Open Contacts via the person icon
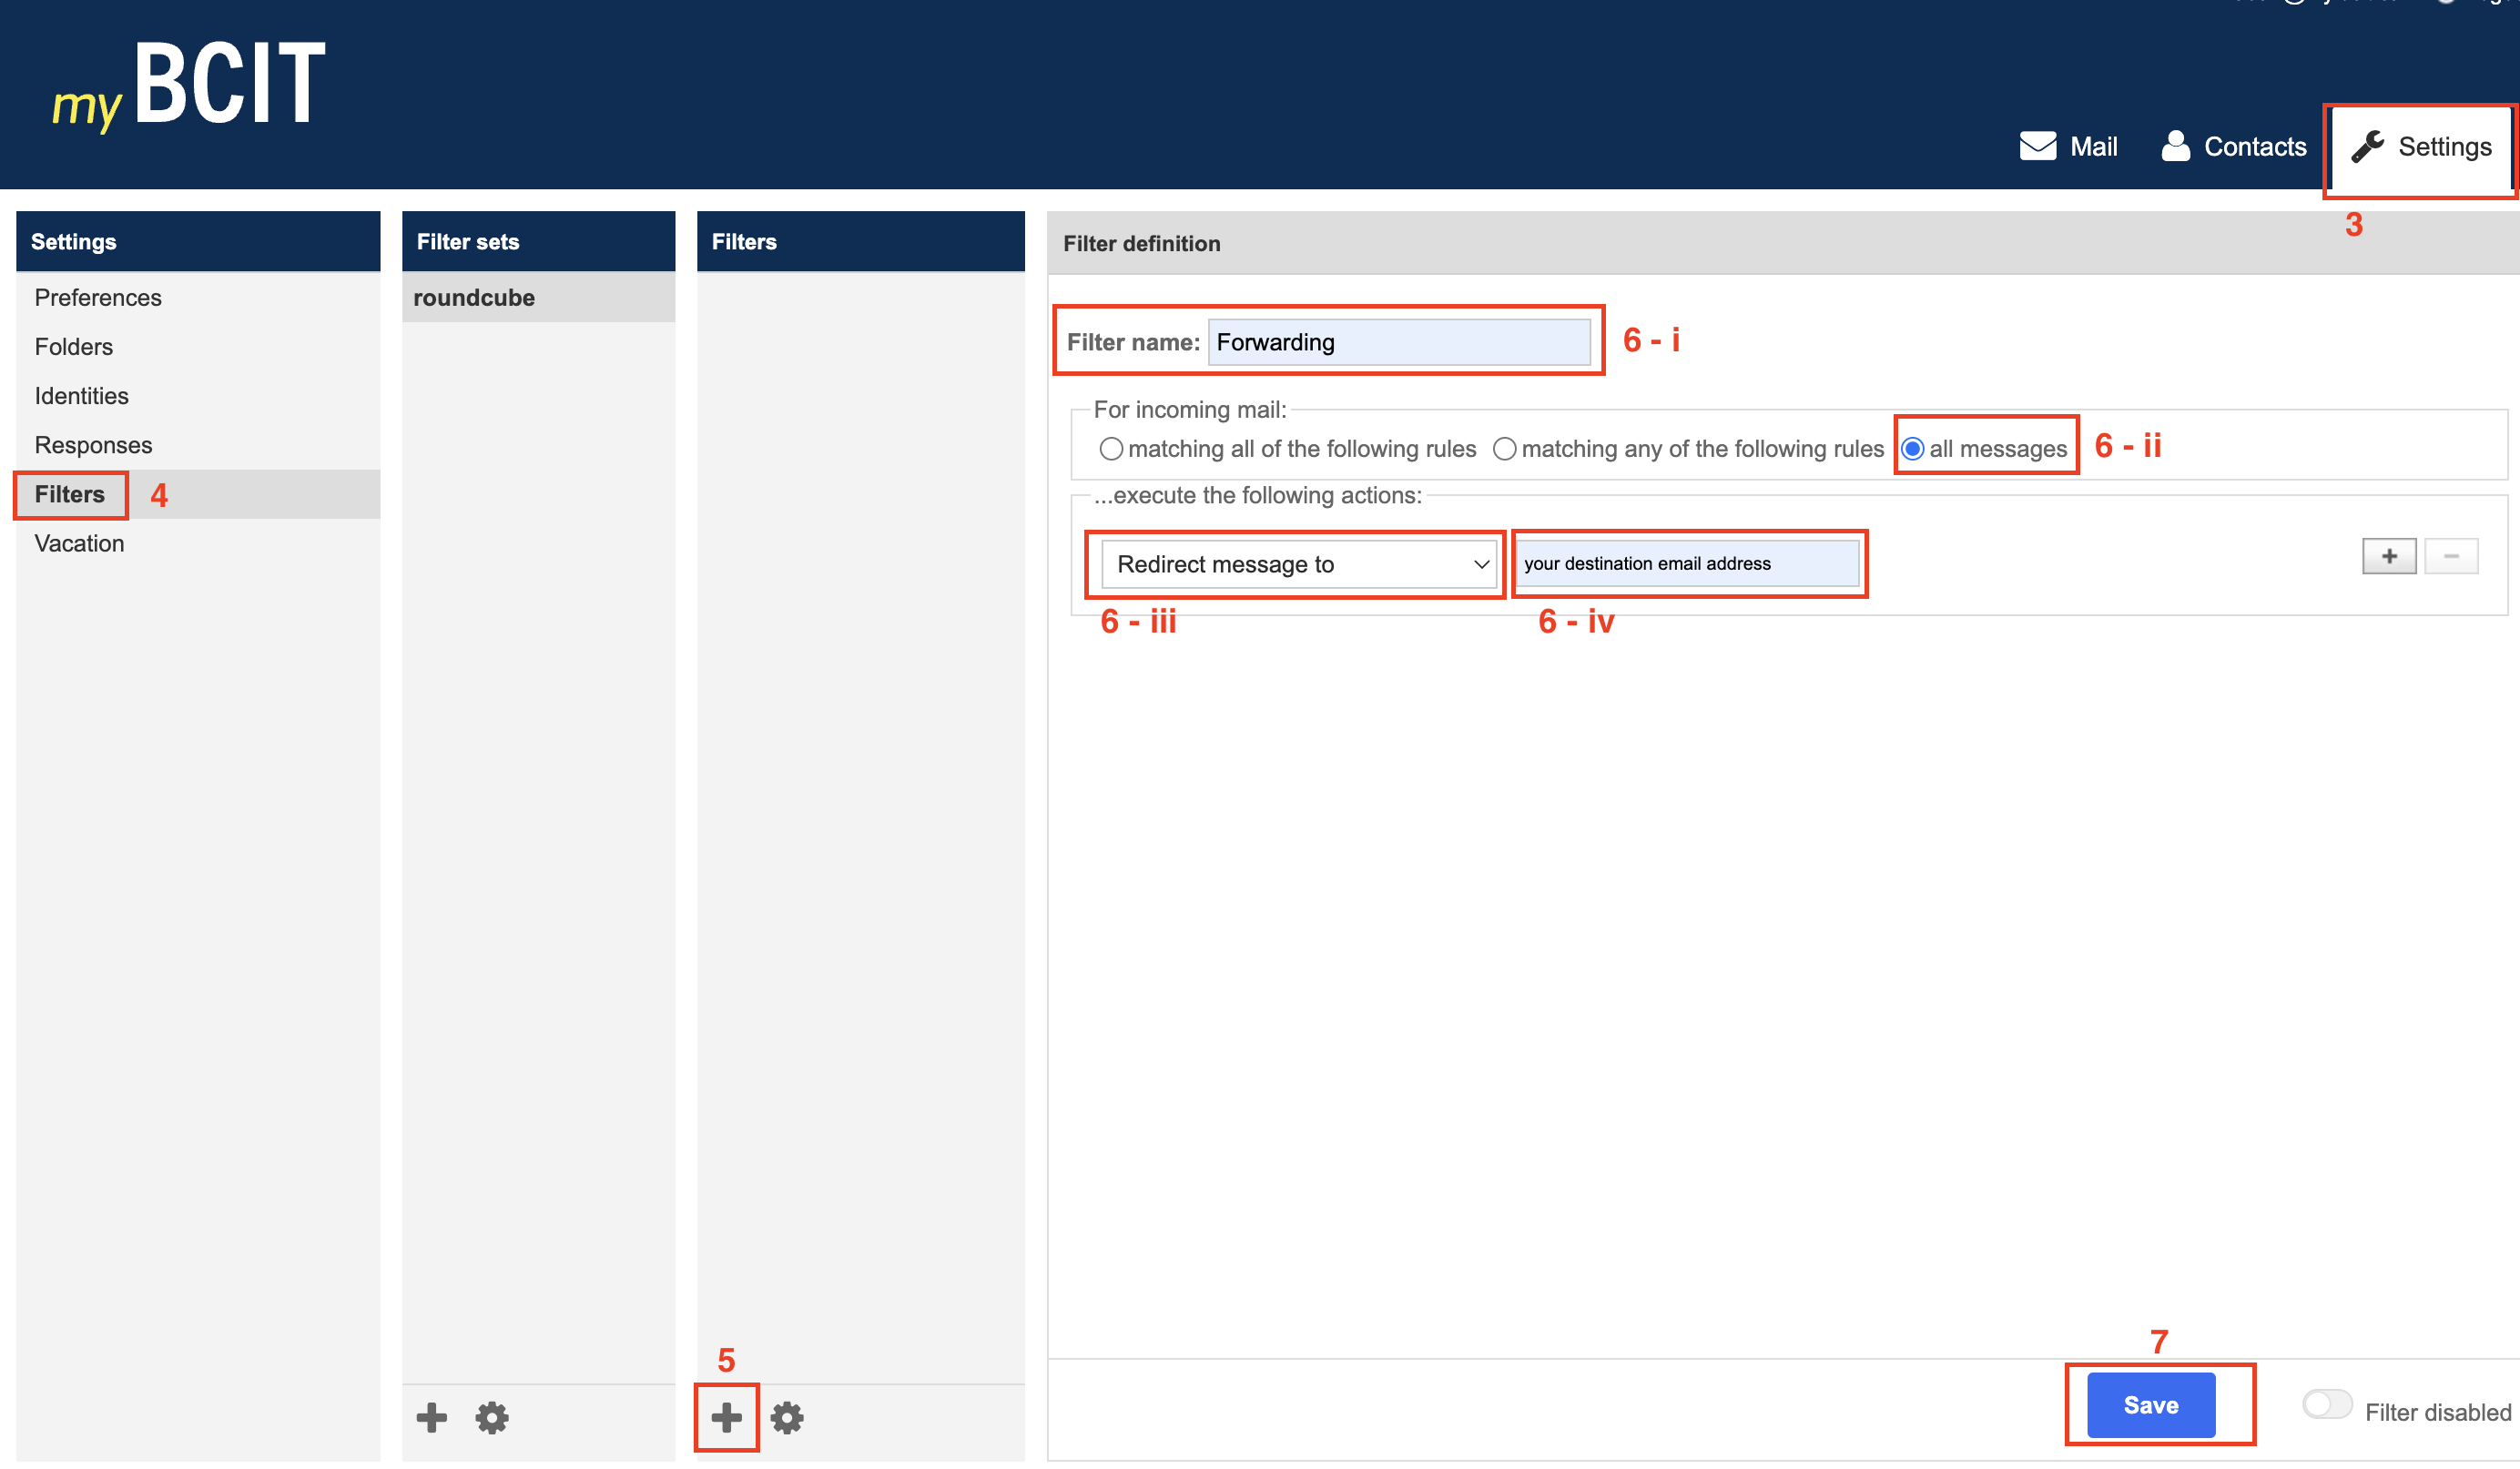 2175,146
